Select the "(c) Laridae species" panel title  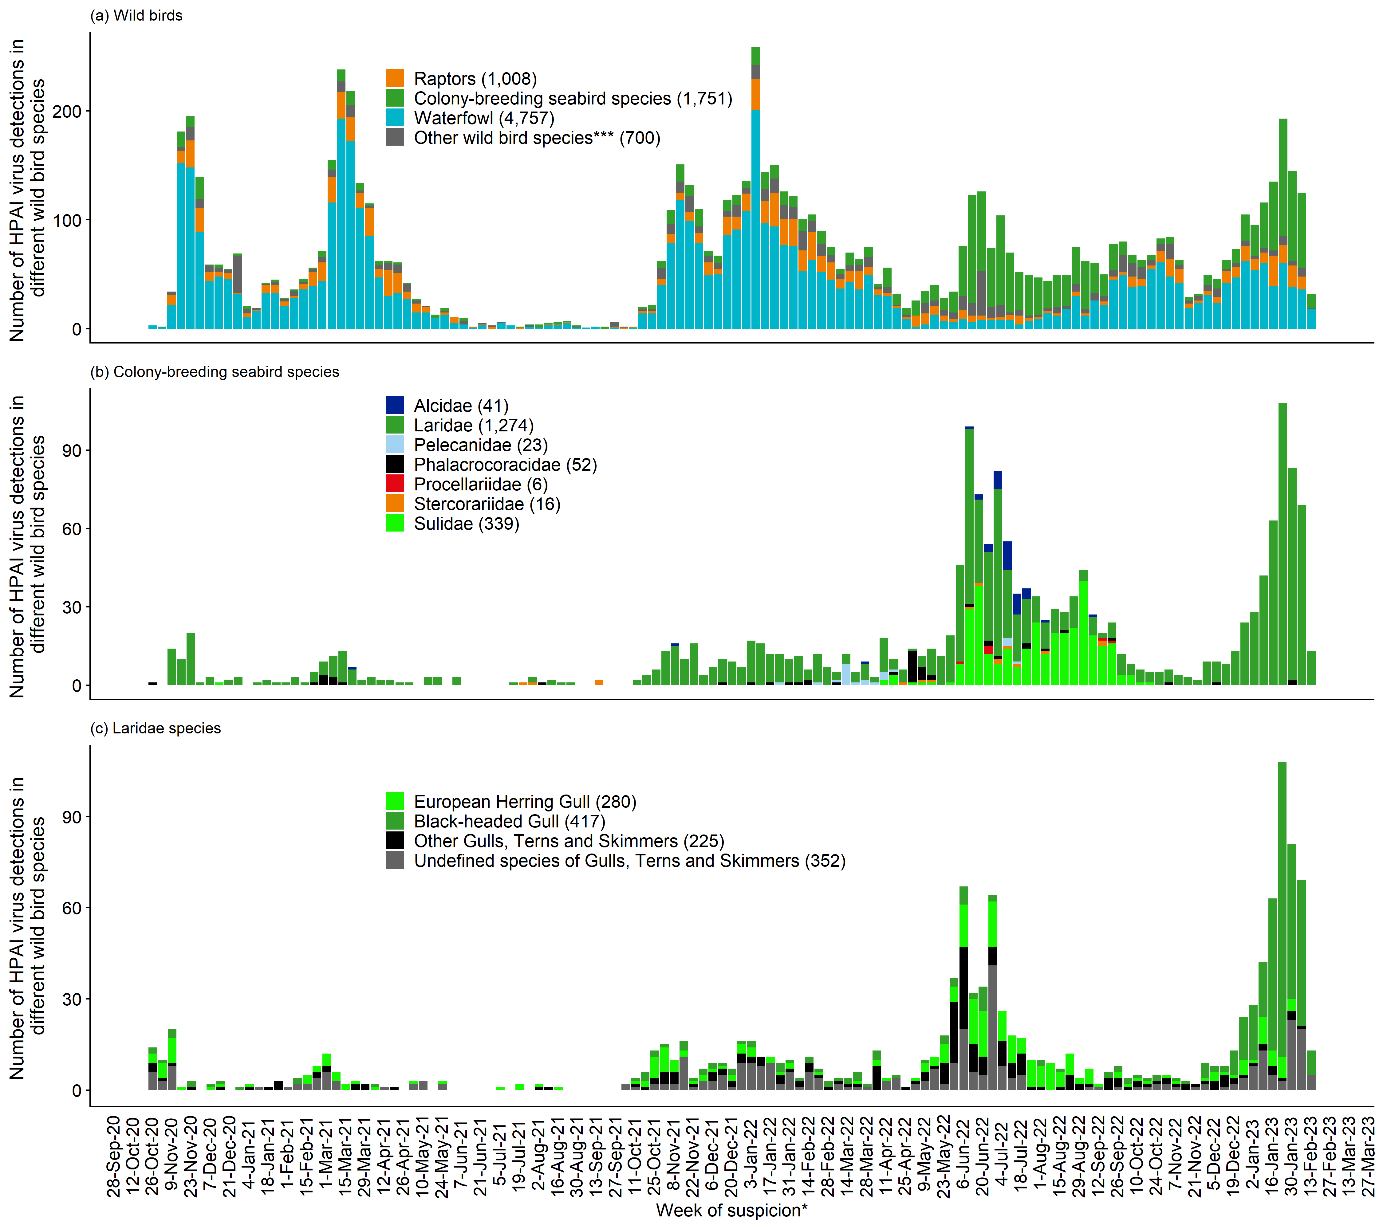point(156,728)
